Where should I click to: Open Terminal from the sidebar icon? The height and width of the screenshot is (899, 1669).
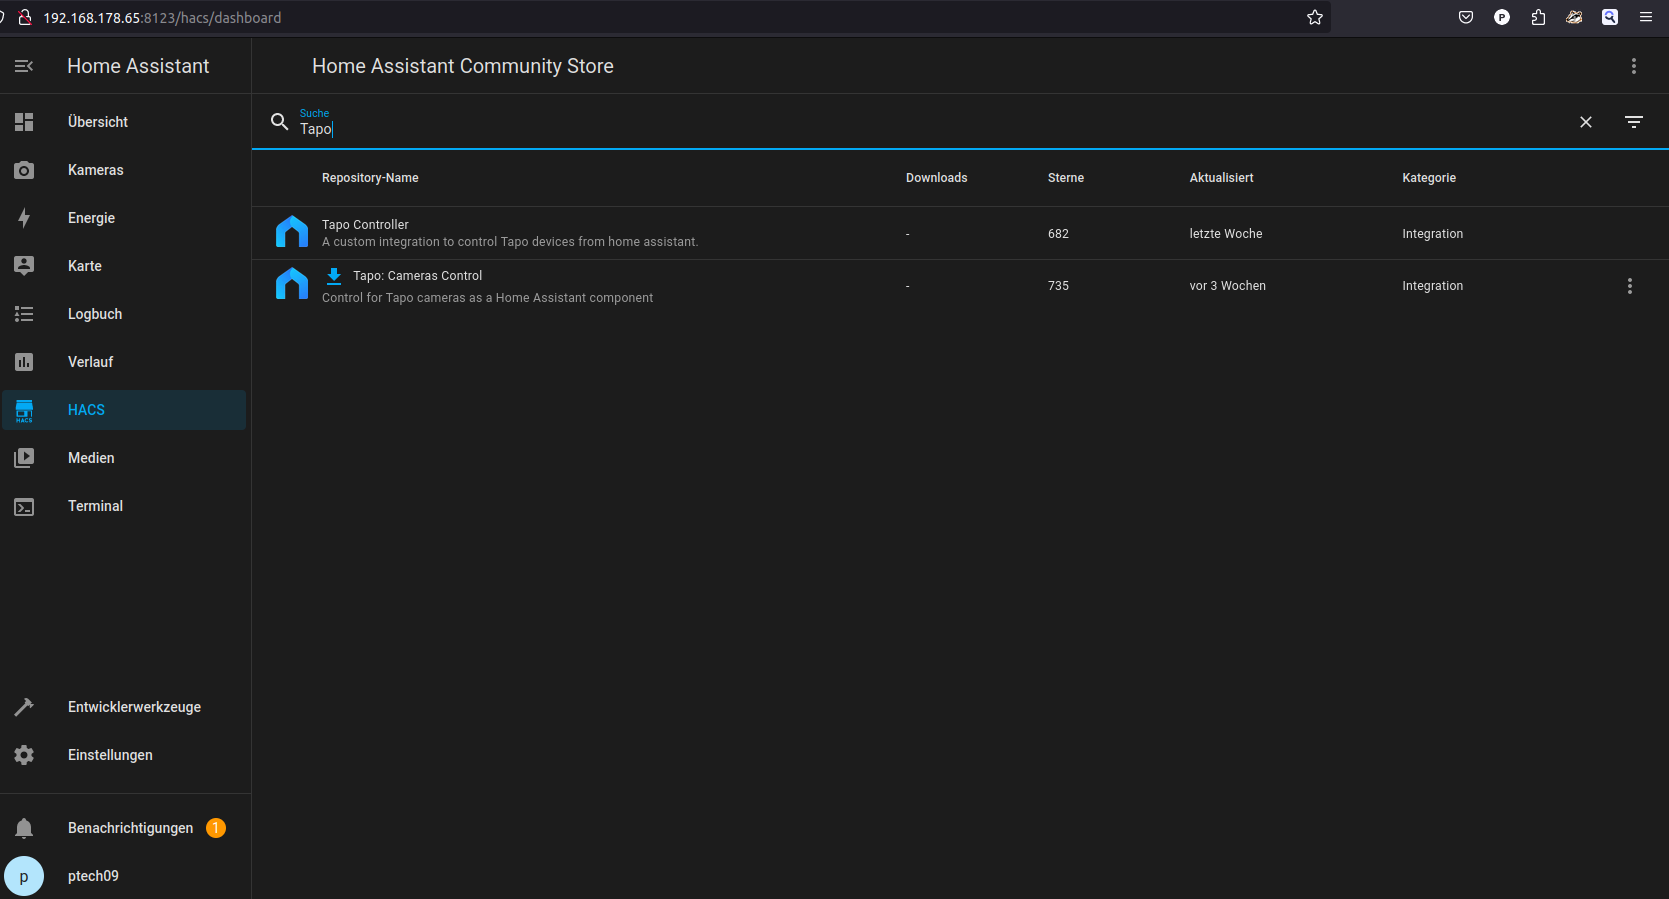24,507
